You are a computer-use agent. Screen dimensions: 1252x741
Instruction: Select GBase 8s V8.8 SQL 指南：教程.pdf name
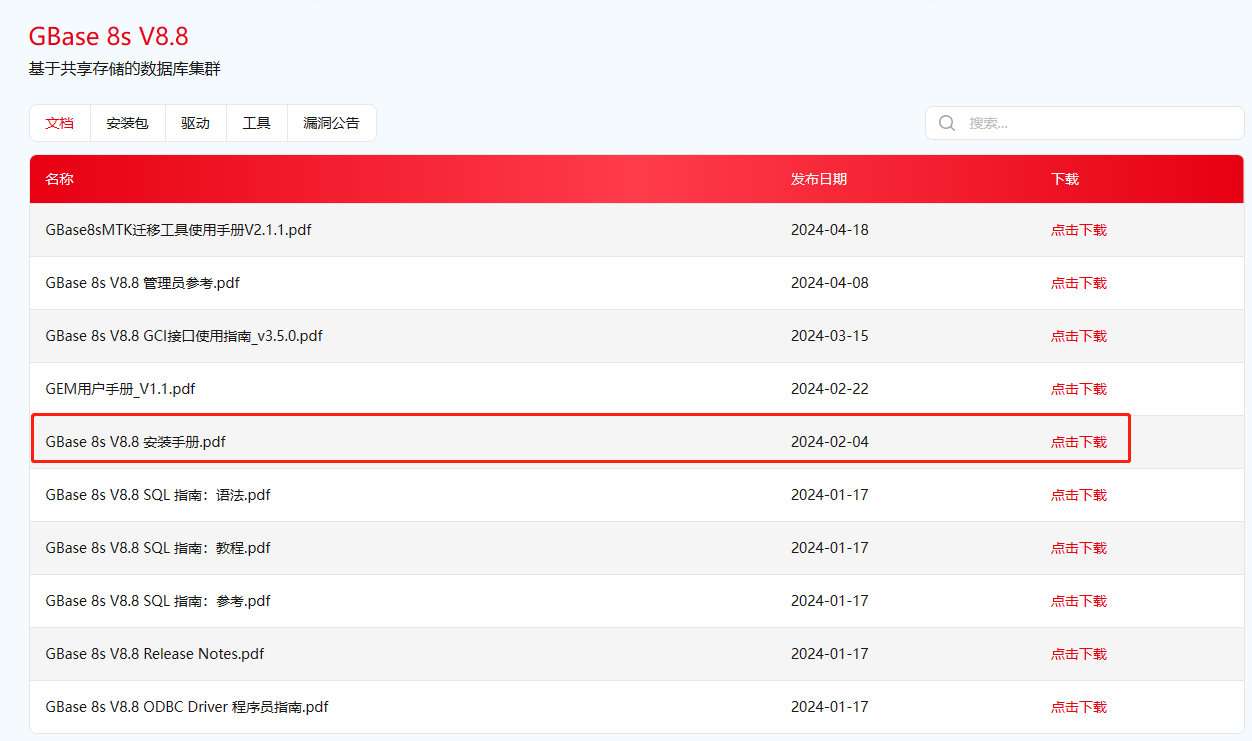pyautogui.click(x=158, y=548)
